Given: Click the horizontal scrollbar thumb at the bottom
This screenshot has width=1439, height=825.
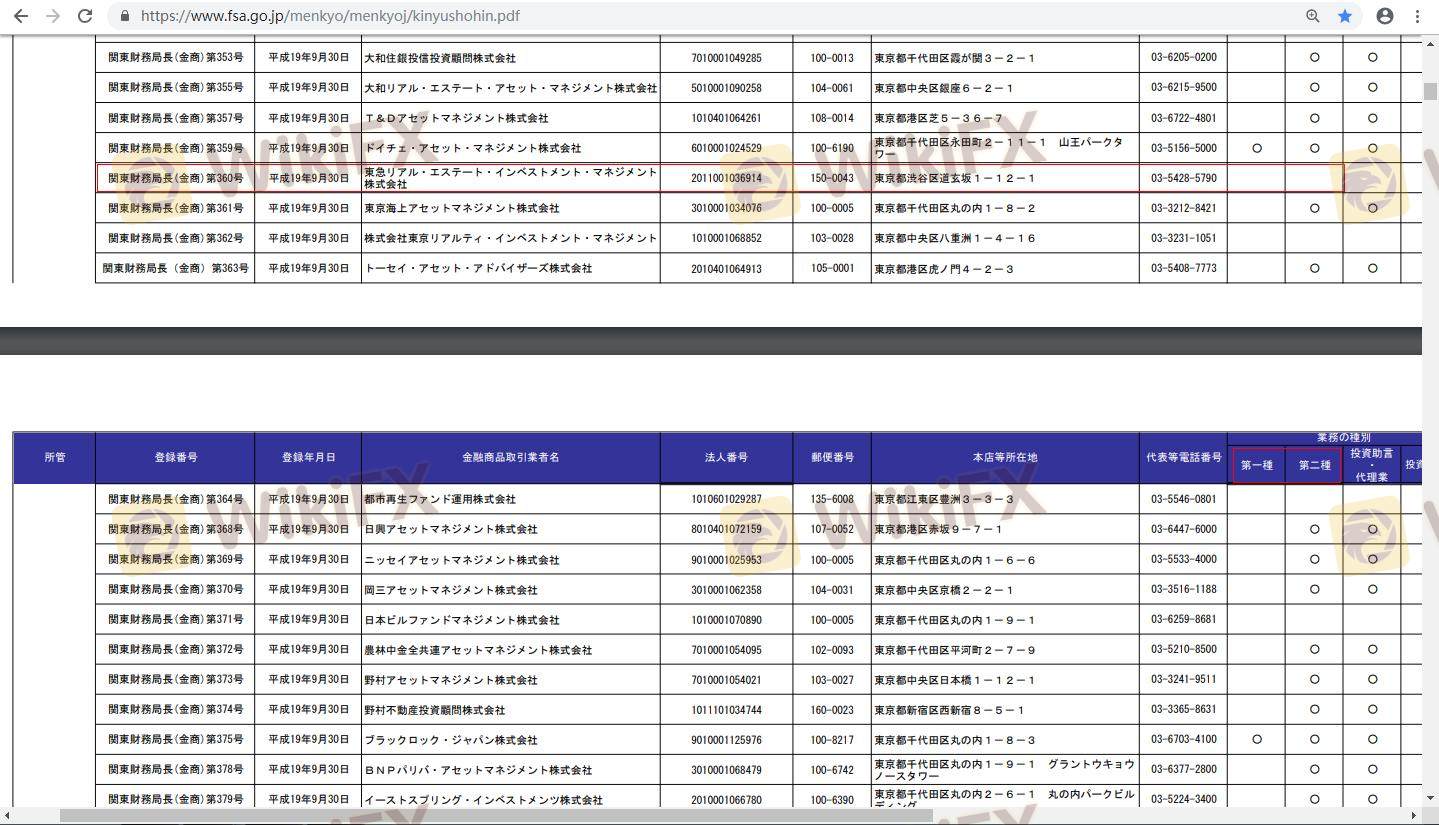Looking at the screenshot, I should pyautogui.click(x=495, y=816).
